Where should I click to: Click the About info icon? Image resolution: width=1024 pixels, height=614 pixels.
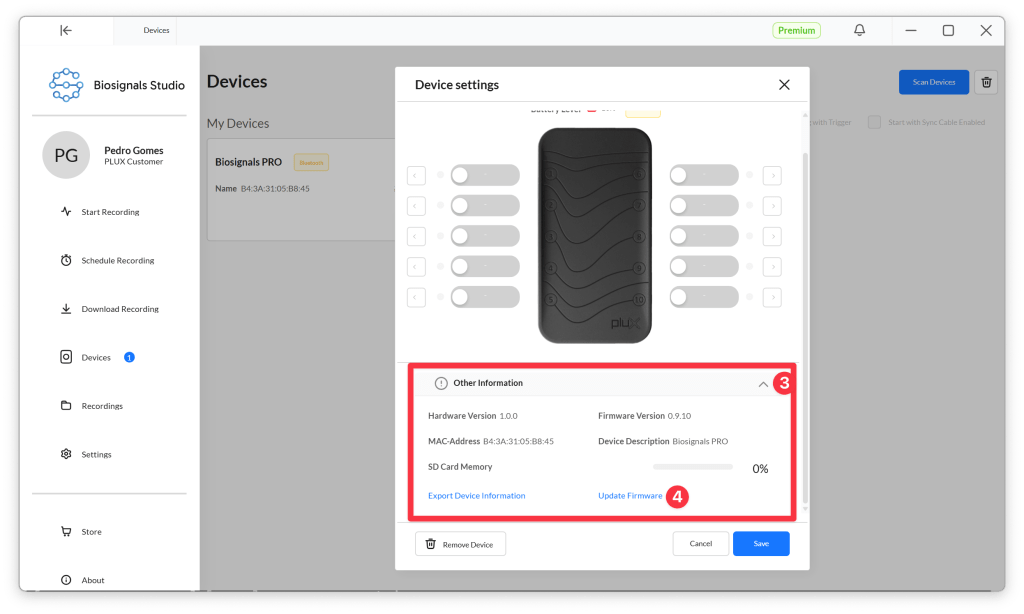pyautogui.click(x=66, y=579)
